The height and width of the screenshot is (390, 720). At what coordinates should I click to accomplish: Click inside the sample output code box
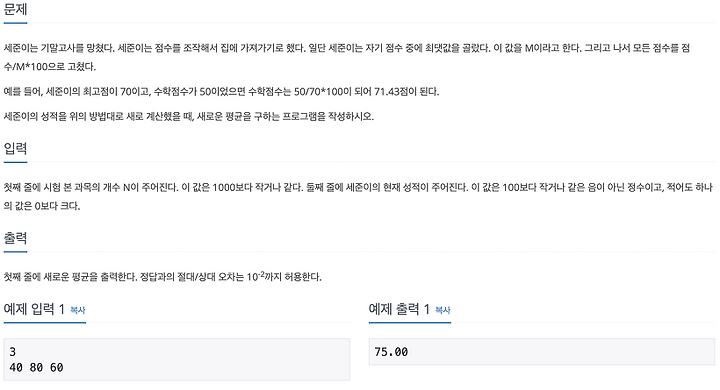click(x=542, y=352)
